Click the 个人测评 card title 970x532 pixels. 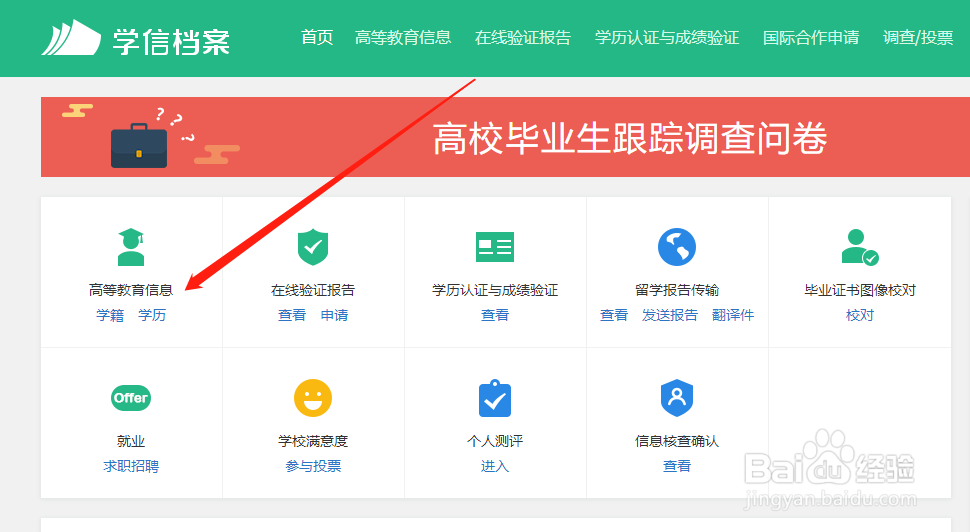[x=495, y=441]
